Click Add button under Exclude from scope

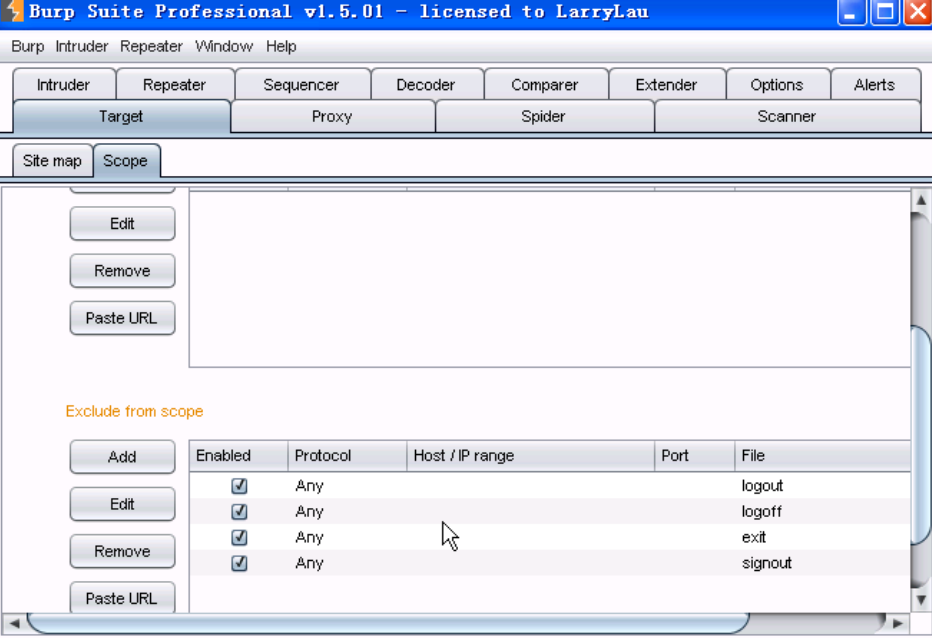click(122, 457)
